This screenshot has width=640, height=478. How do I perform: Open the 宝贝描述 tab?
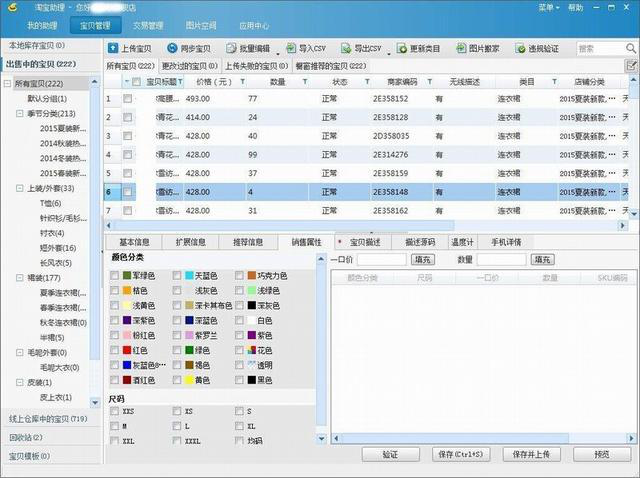point(366,242)
